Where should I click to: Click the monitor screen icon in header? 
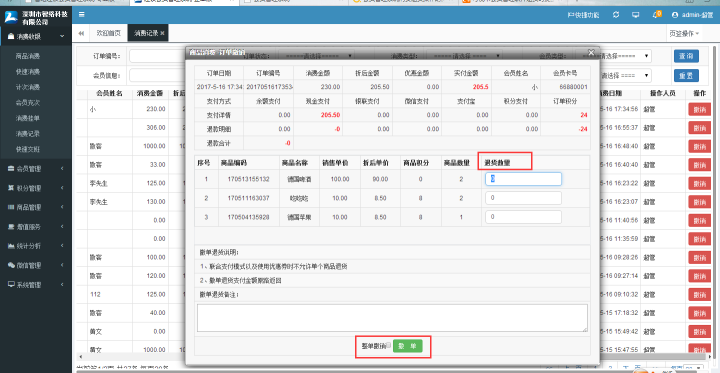click(x=636, y=15)
